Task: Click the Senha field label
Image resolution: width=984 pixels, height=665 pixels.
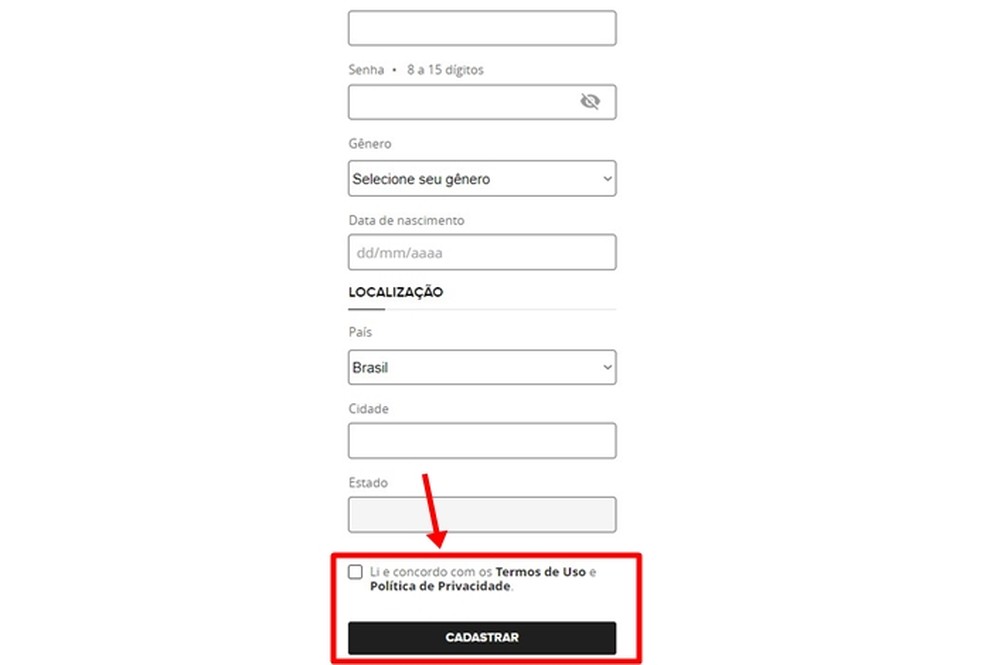Action: click(x=366, y=70)
